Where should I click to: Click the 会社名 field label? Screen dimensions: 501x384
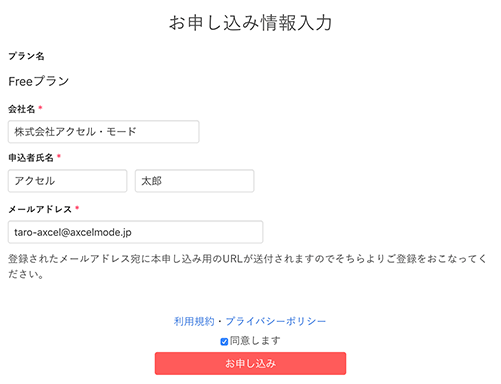pyautogui.click(x=21, y=109)
